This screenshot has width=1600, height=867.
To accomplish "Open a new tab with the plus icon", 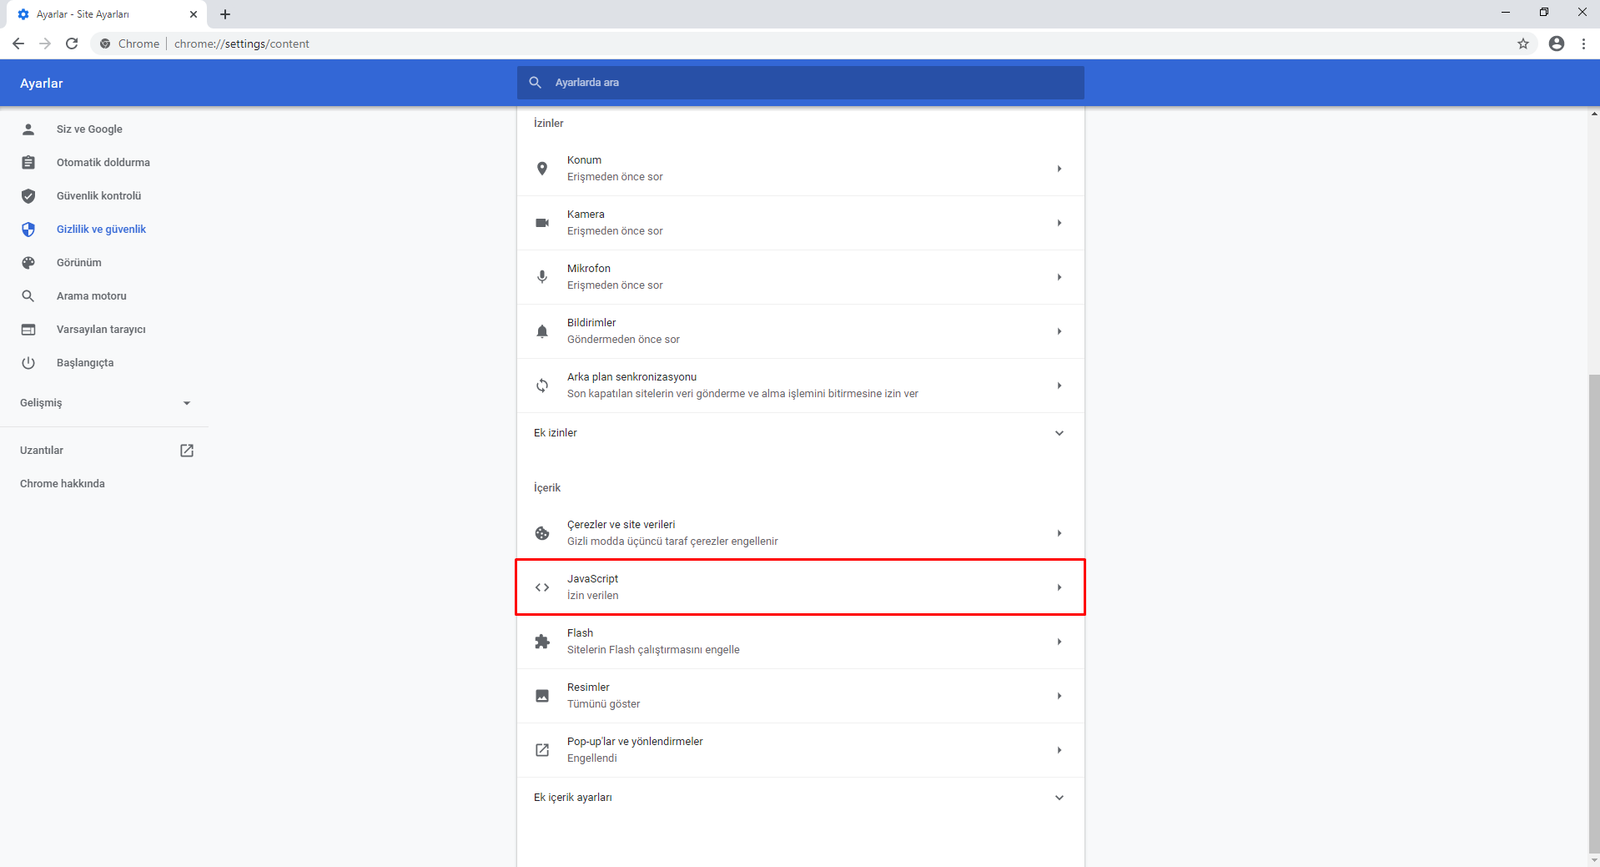I will tap(225, 14).
